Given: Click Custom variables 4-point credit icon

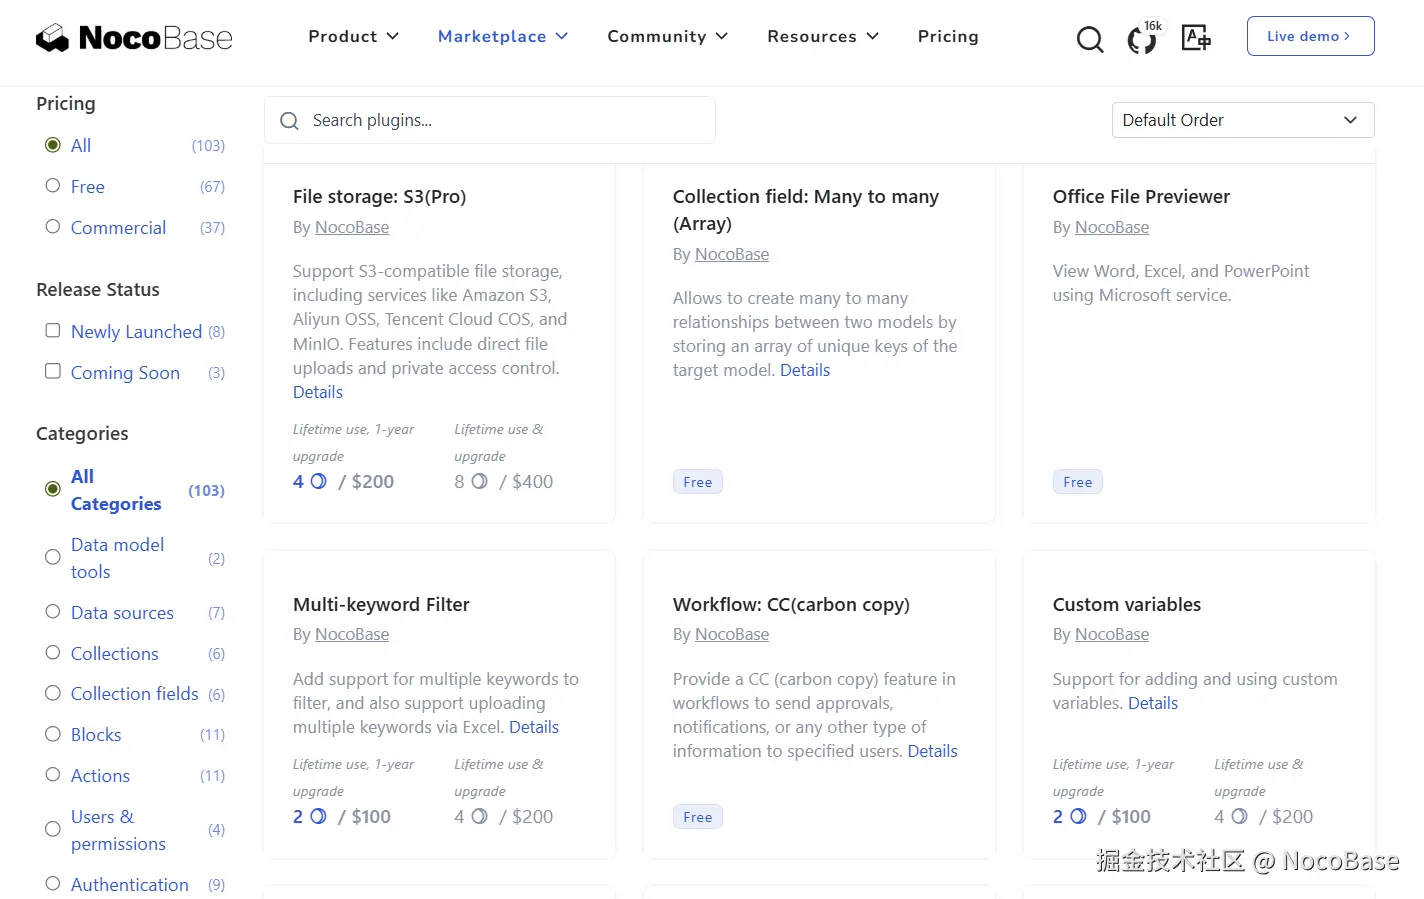Looking at the screenshot, I should click(1239, 816).
